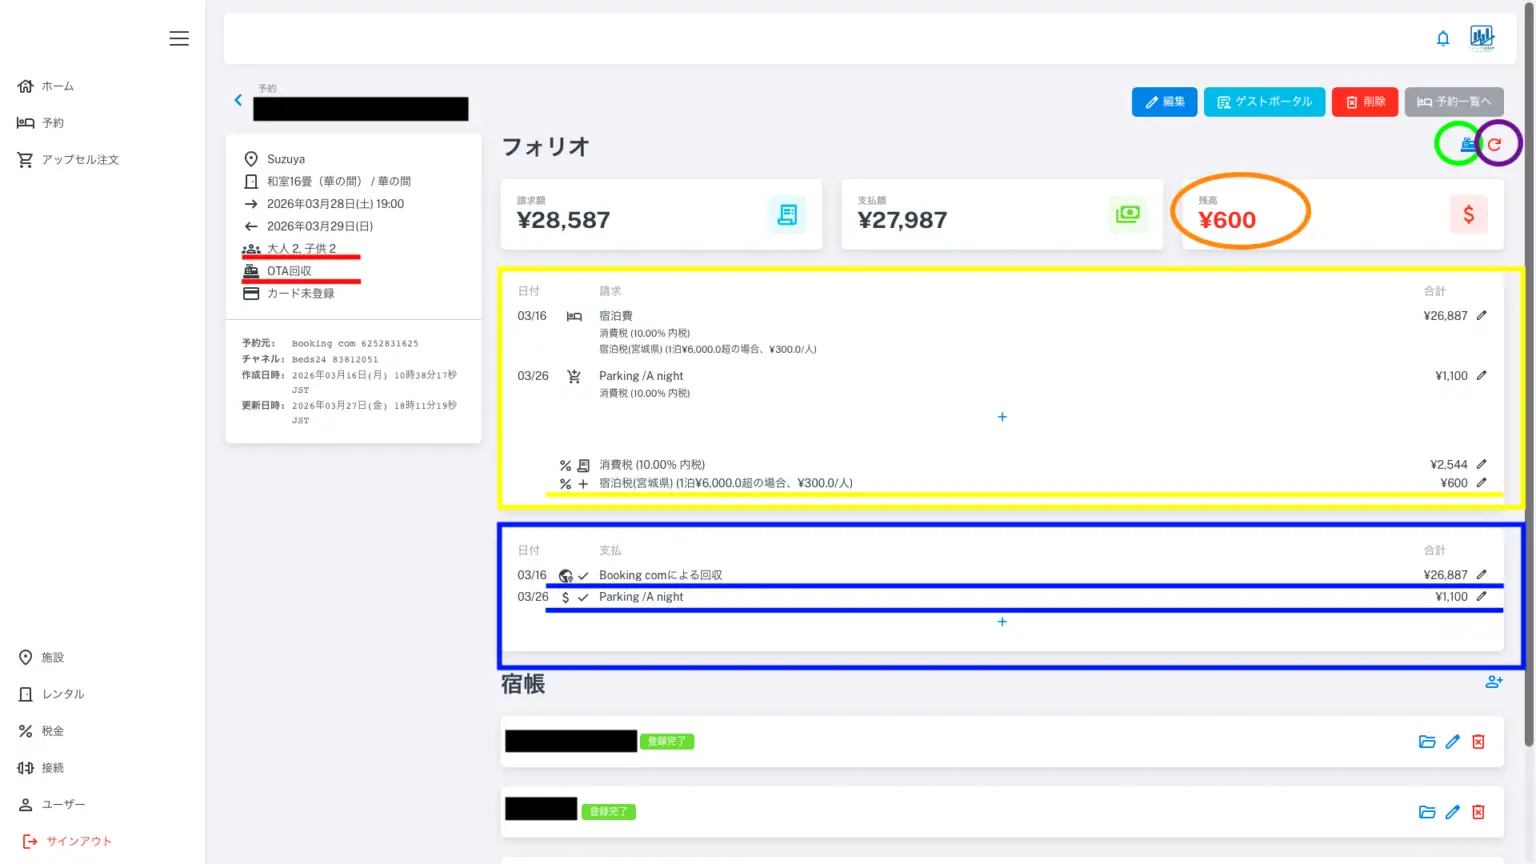The height and width of the screenshot is (864, 1536).
Task: Delete the second guest registry entry
Action: (1478, 812)
